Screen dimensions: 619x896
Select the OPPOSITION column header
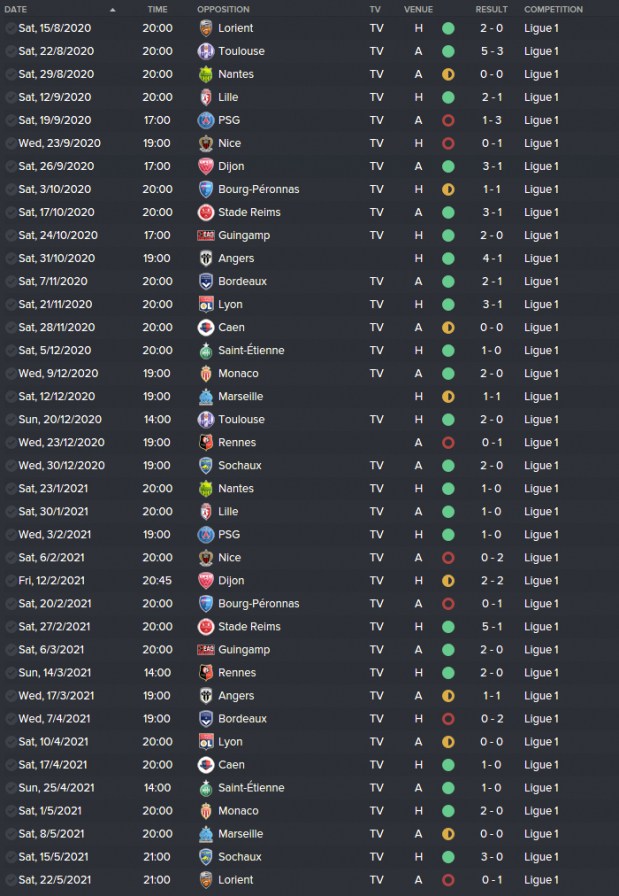pyautogui.click(x=220, y=9)
